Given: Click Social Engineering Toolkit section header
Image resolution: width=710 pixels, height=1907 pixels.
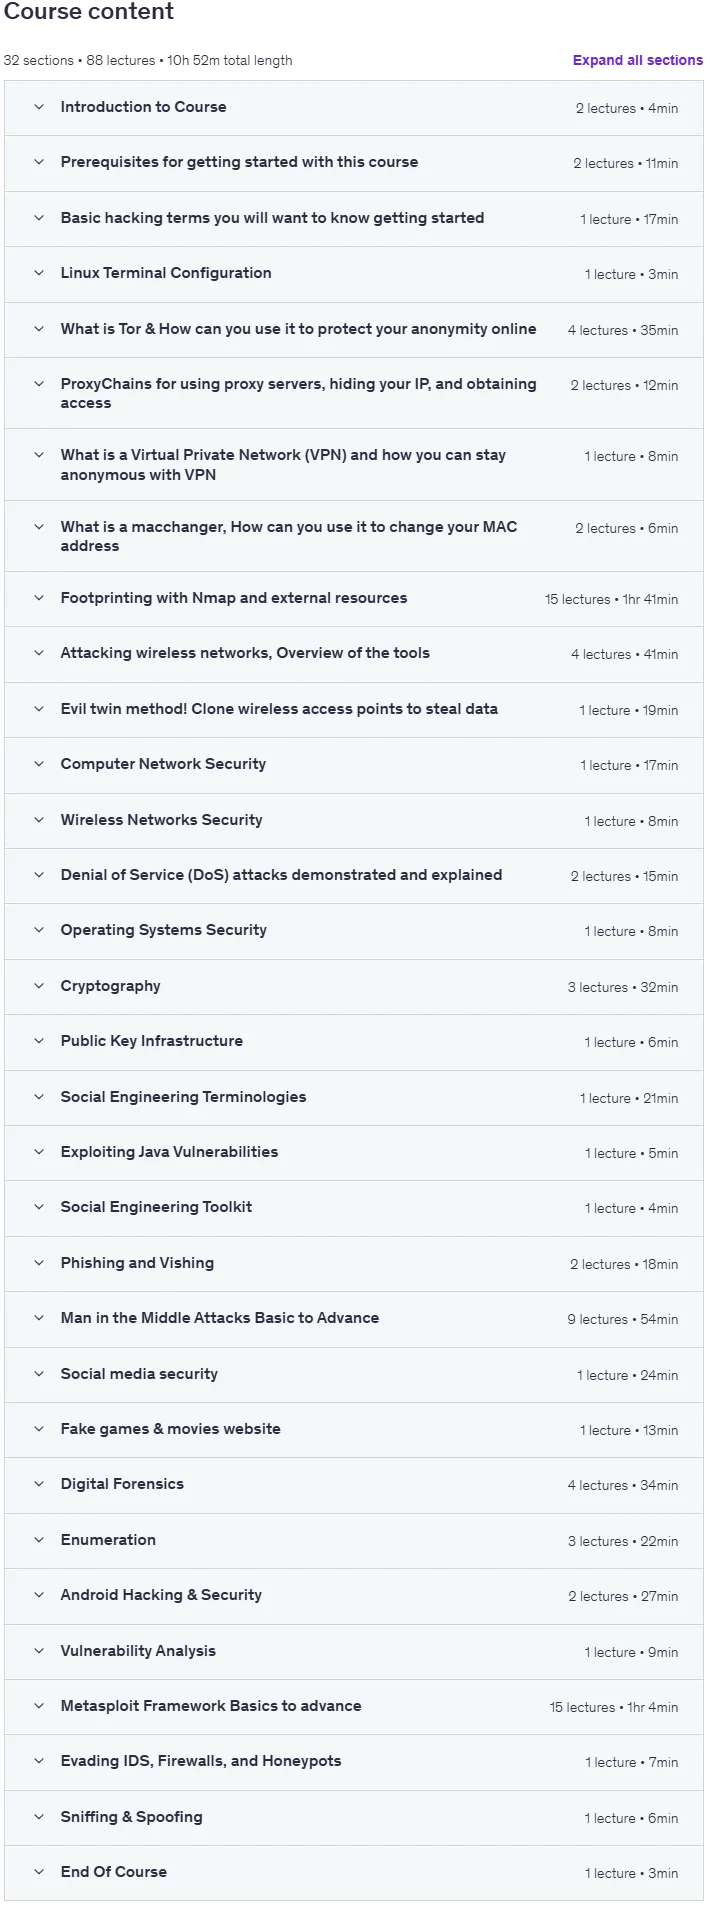Looking at the screenshot, I should 354,1208.
